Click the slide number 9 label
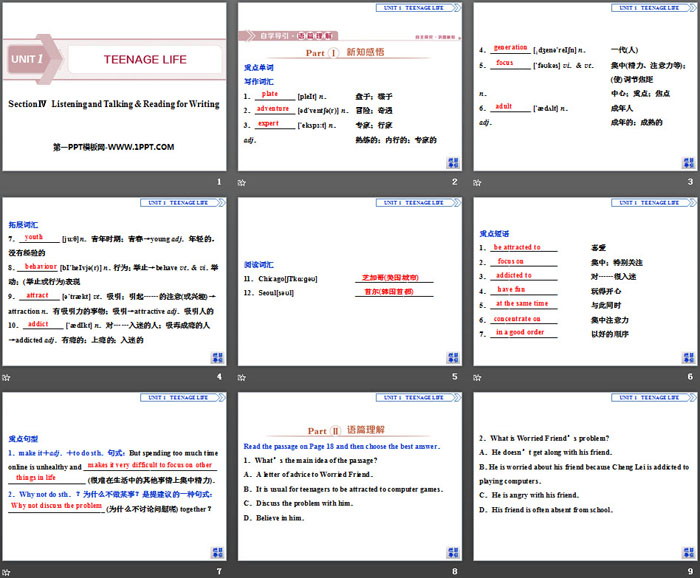This screenshot has width=700, height=578. tap(690, 571)
